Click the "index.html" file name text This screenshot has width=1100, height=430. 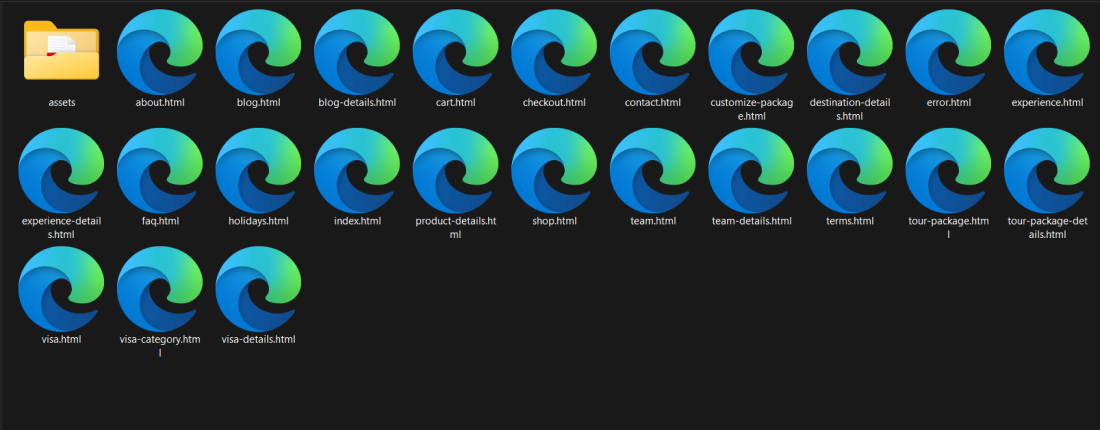pyautogui.click(x=357, y=221)
